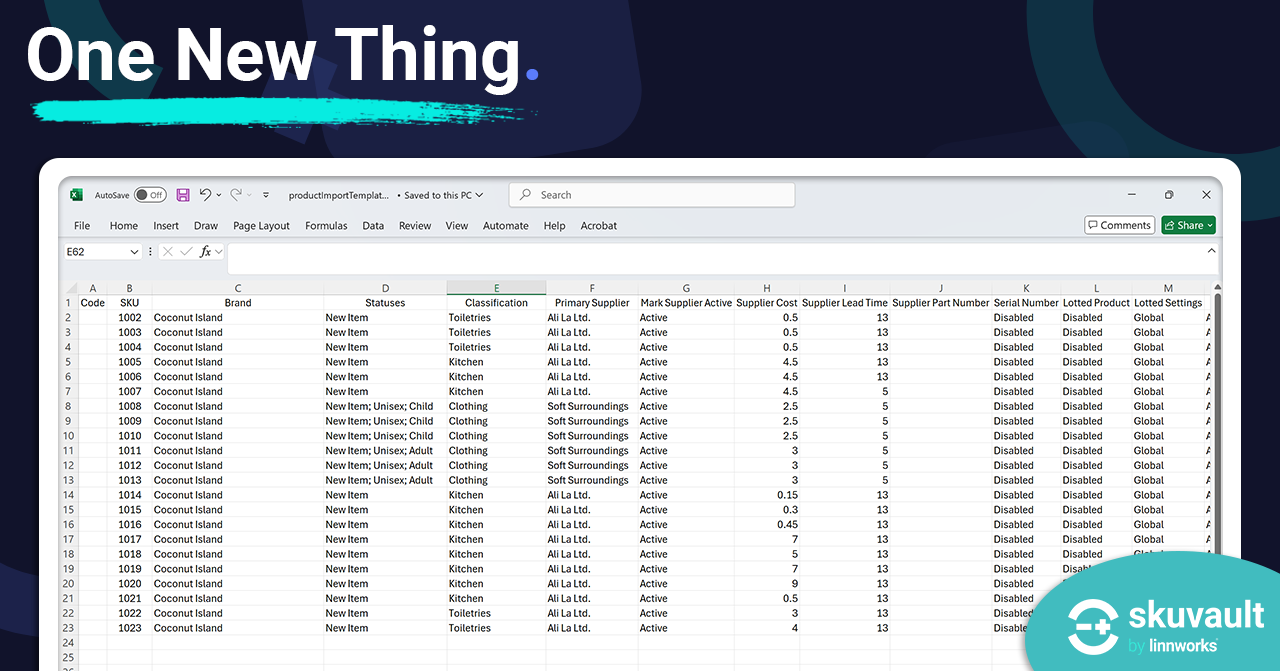Click the Excel app icon in the title bar

(x=75, y=195)
